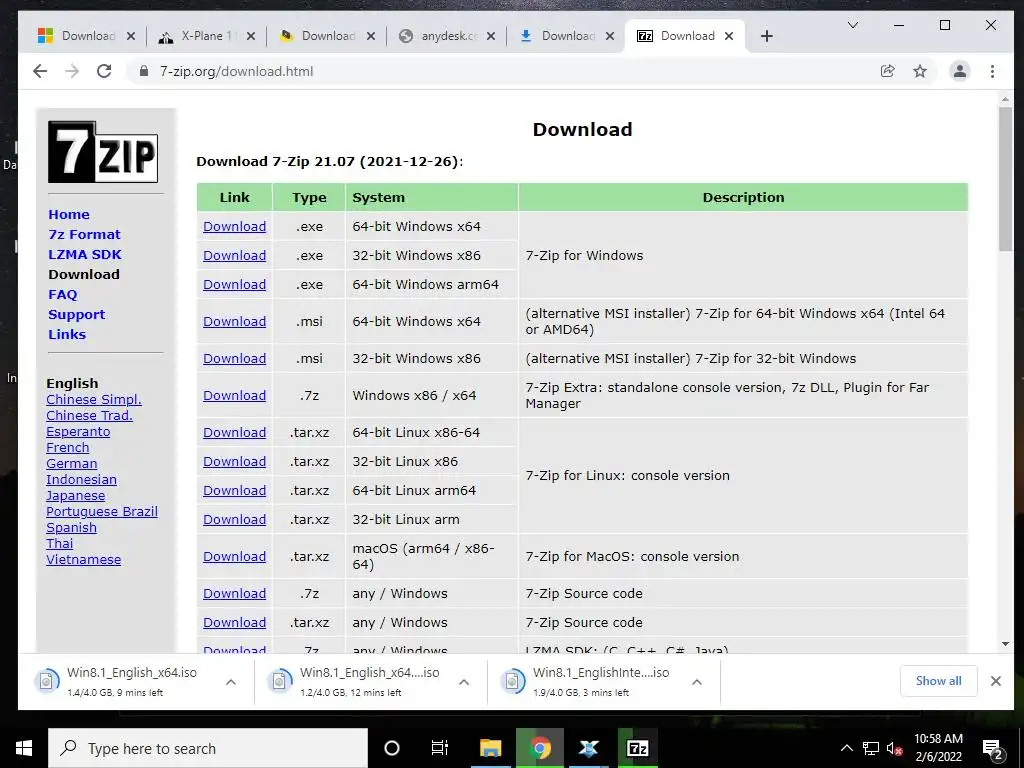This screenshot has width=1024, height=768.
Task: Open the X-Plane taskbar icon
Action: (588, 748)
